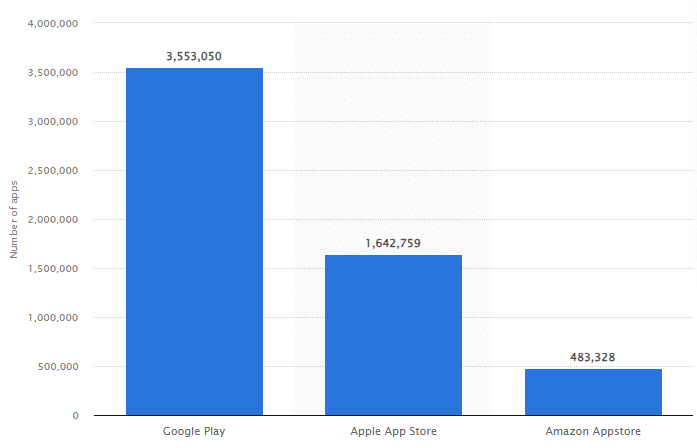Screen dimensions: 697x448
Task: Click the Apple App Store axis label
Action: 393,431
